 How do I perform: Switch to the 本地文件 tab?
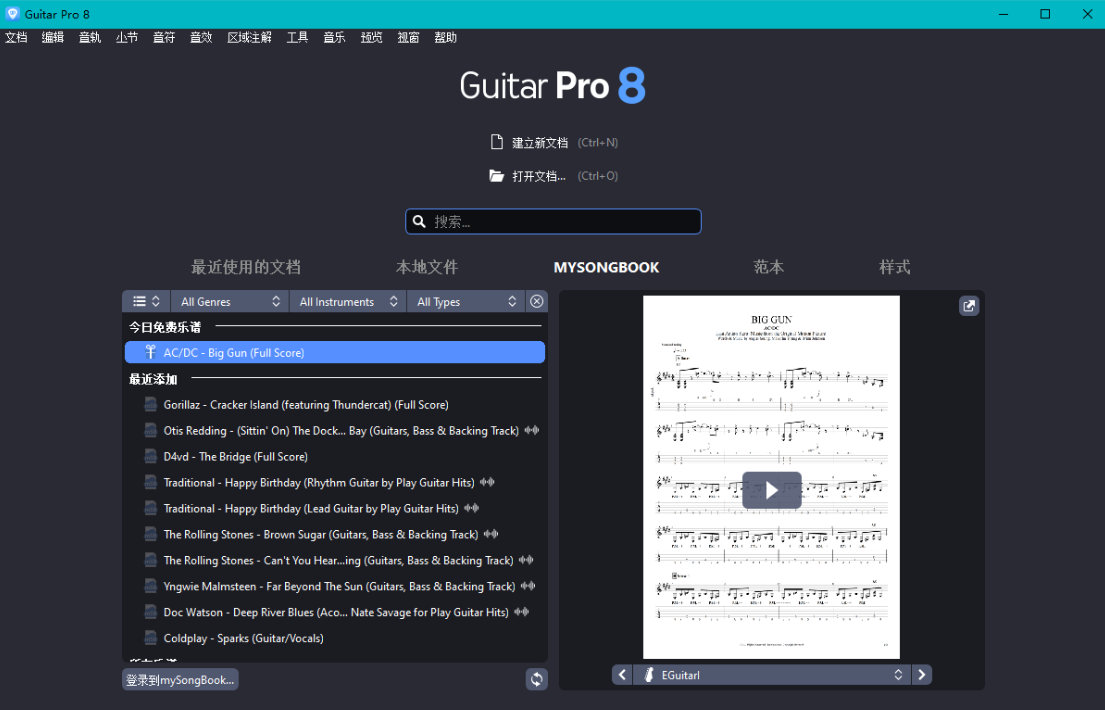click(427, 267)
